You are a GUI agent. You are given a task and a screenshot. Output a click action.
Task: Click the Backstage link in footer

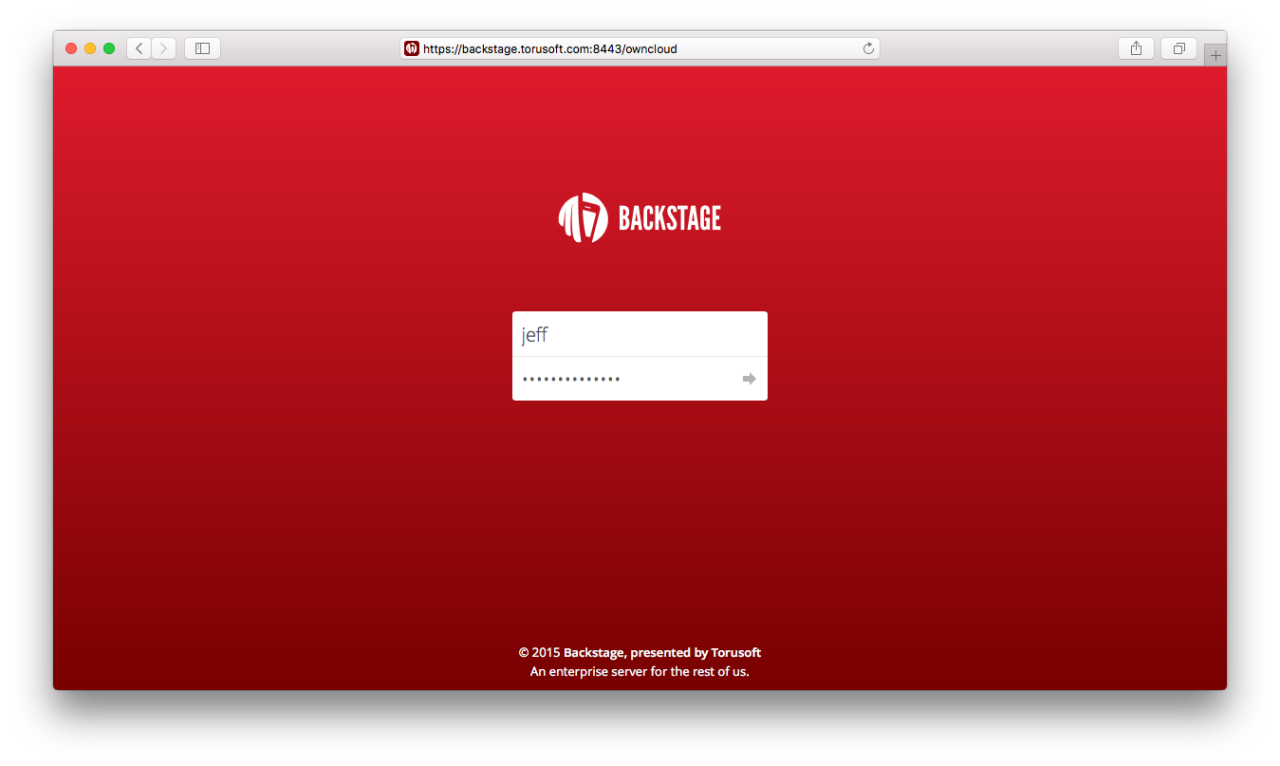(x=594, y=652)
